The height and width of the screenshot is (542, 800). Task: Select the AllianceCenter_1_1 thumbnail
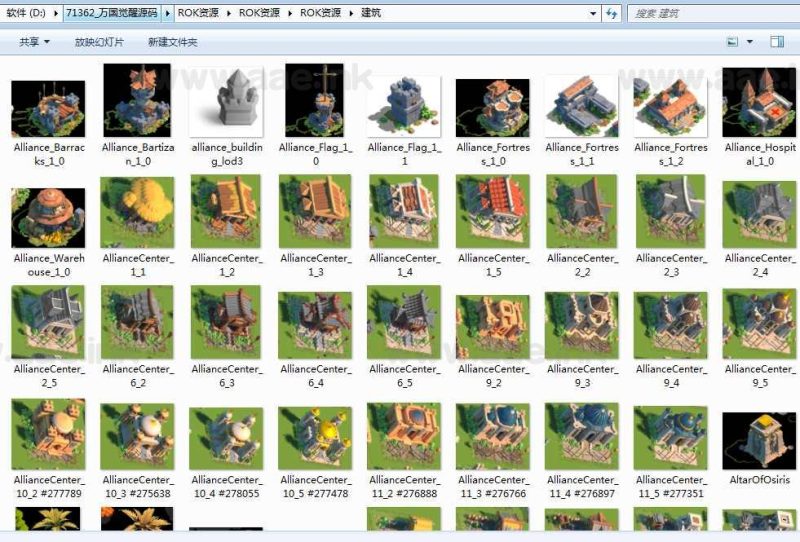tap(137, 213)
